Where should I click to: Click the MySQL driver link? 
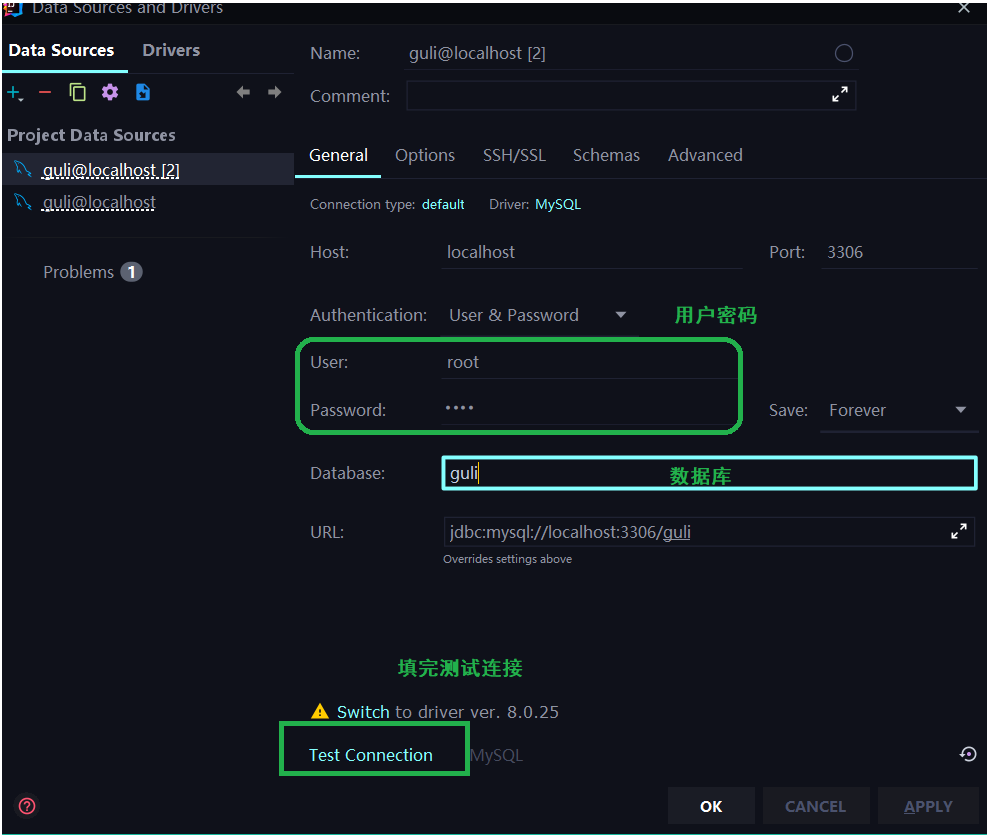coord(558,204)
